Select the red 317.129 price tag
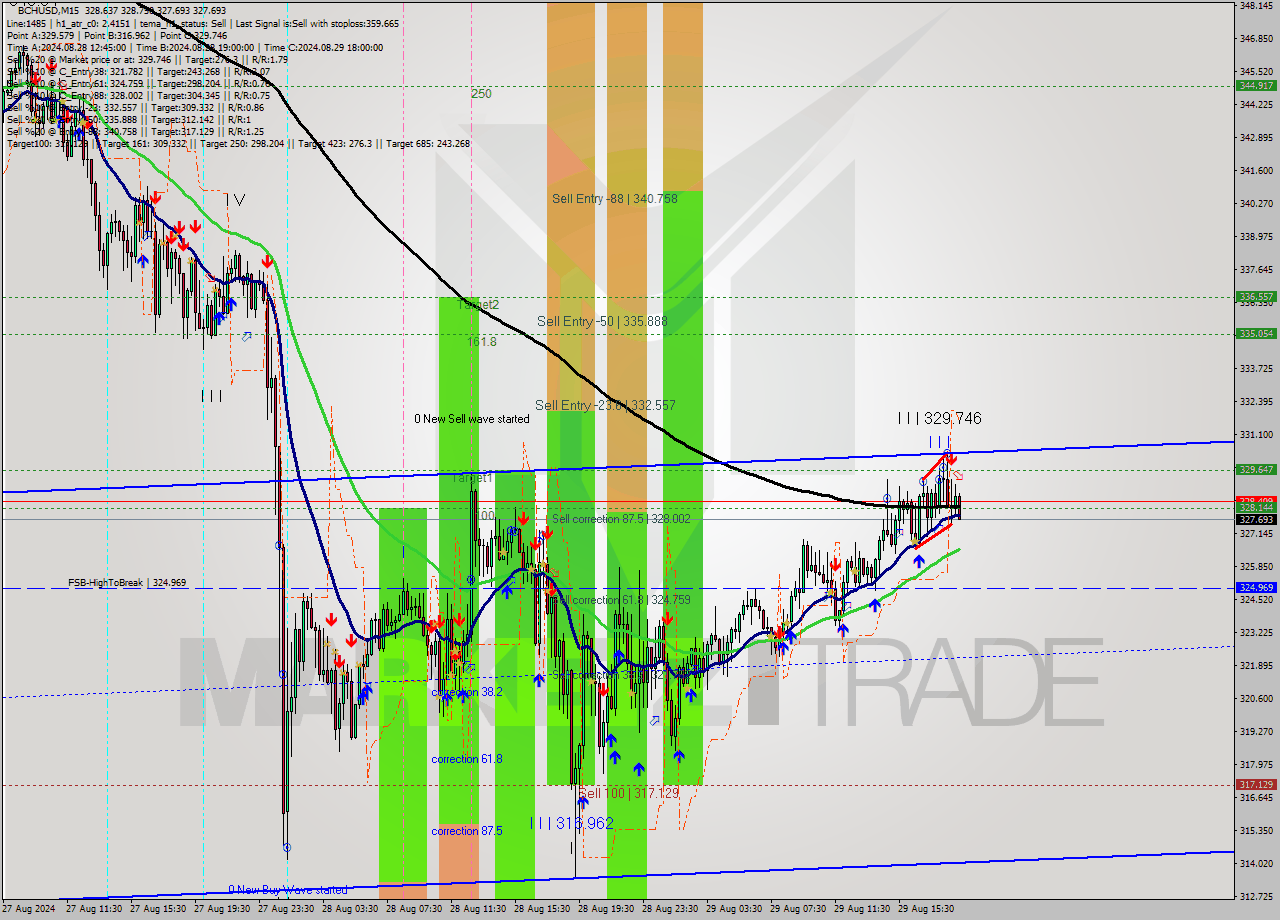This screenshot has width=1280, height=920. coord(1257,785)
